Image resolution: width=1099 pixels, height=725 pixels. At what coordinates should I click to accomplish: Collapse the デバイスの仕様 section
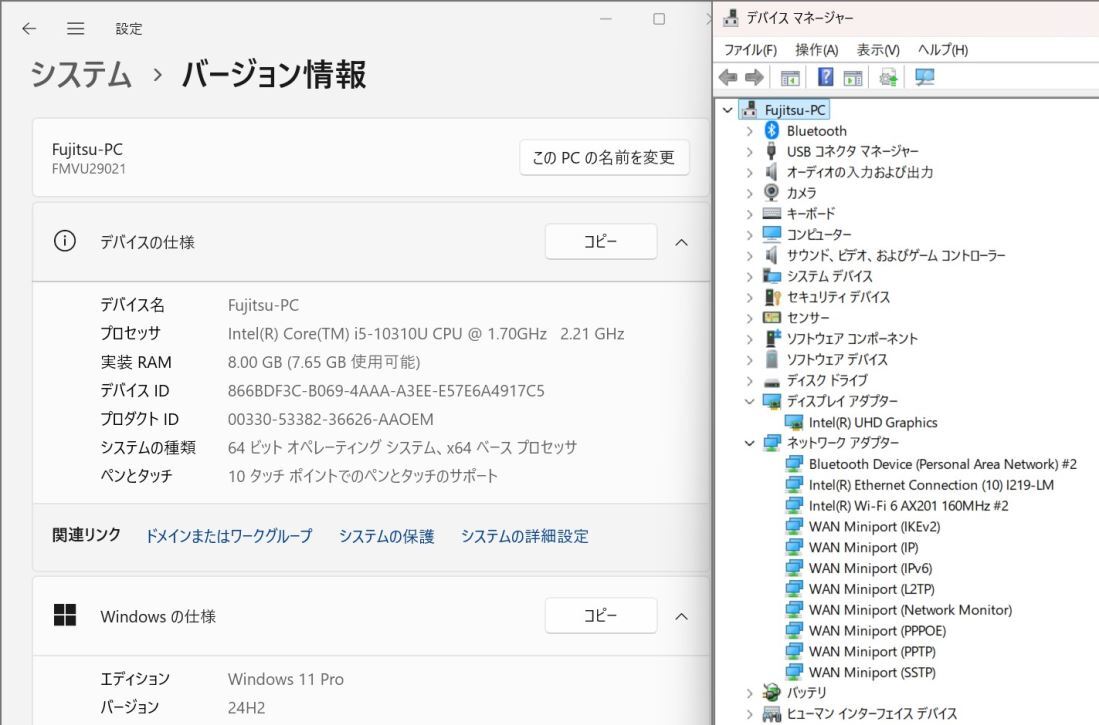681,241
